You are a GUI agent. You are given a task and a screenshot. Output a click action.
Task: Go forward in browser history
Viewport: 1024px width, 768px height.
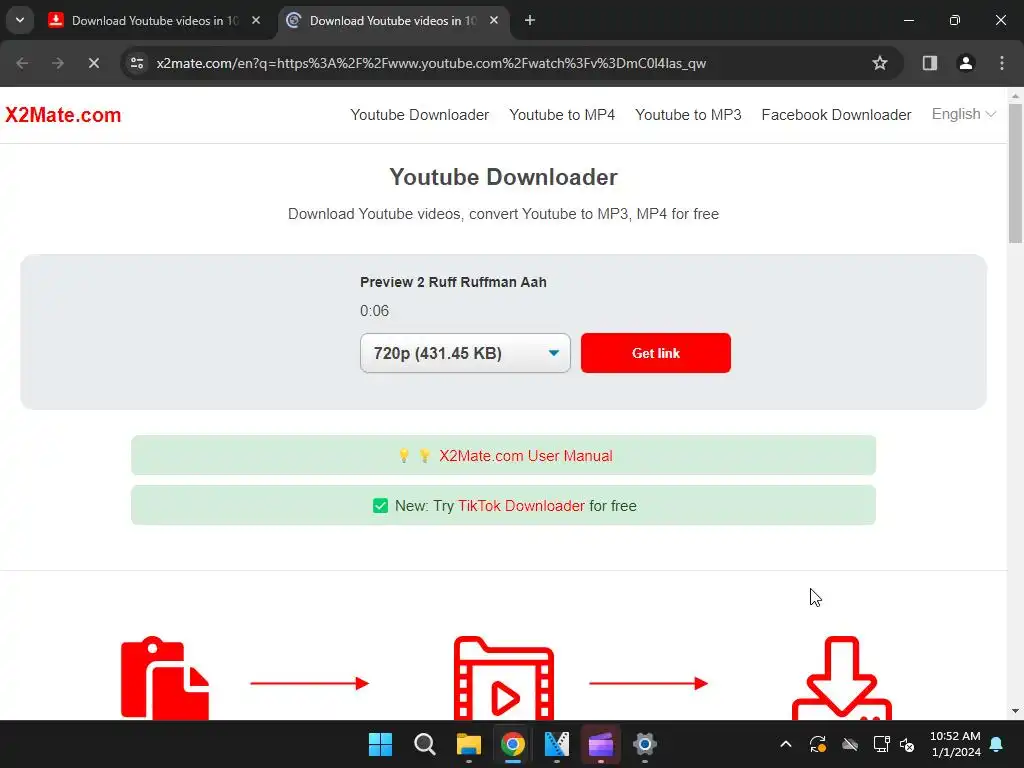pyautogui.click(x=58, y=63)
